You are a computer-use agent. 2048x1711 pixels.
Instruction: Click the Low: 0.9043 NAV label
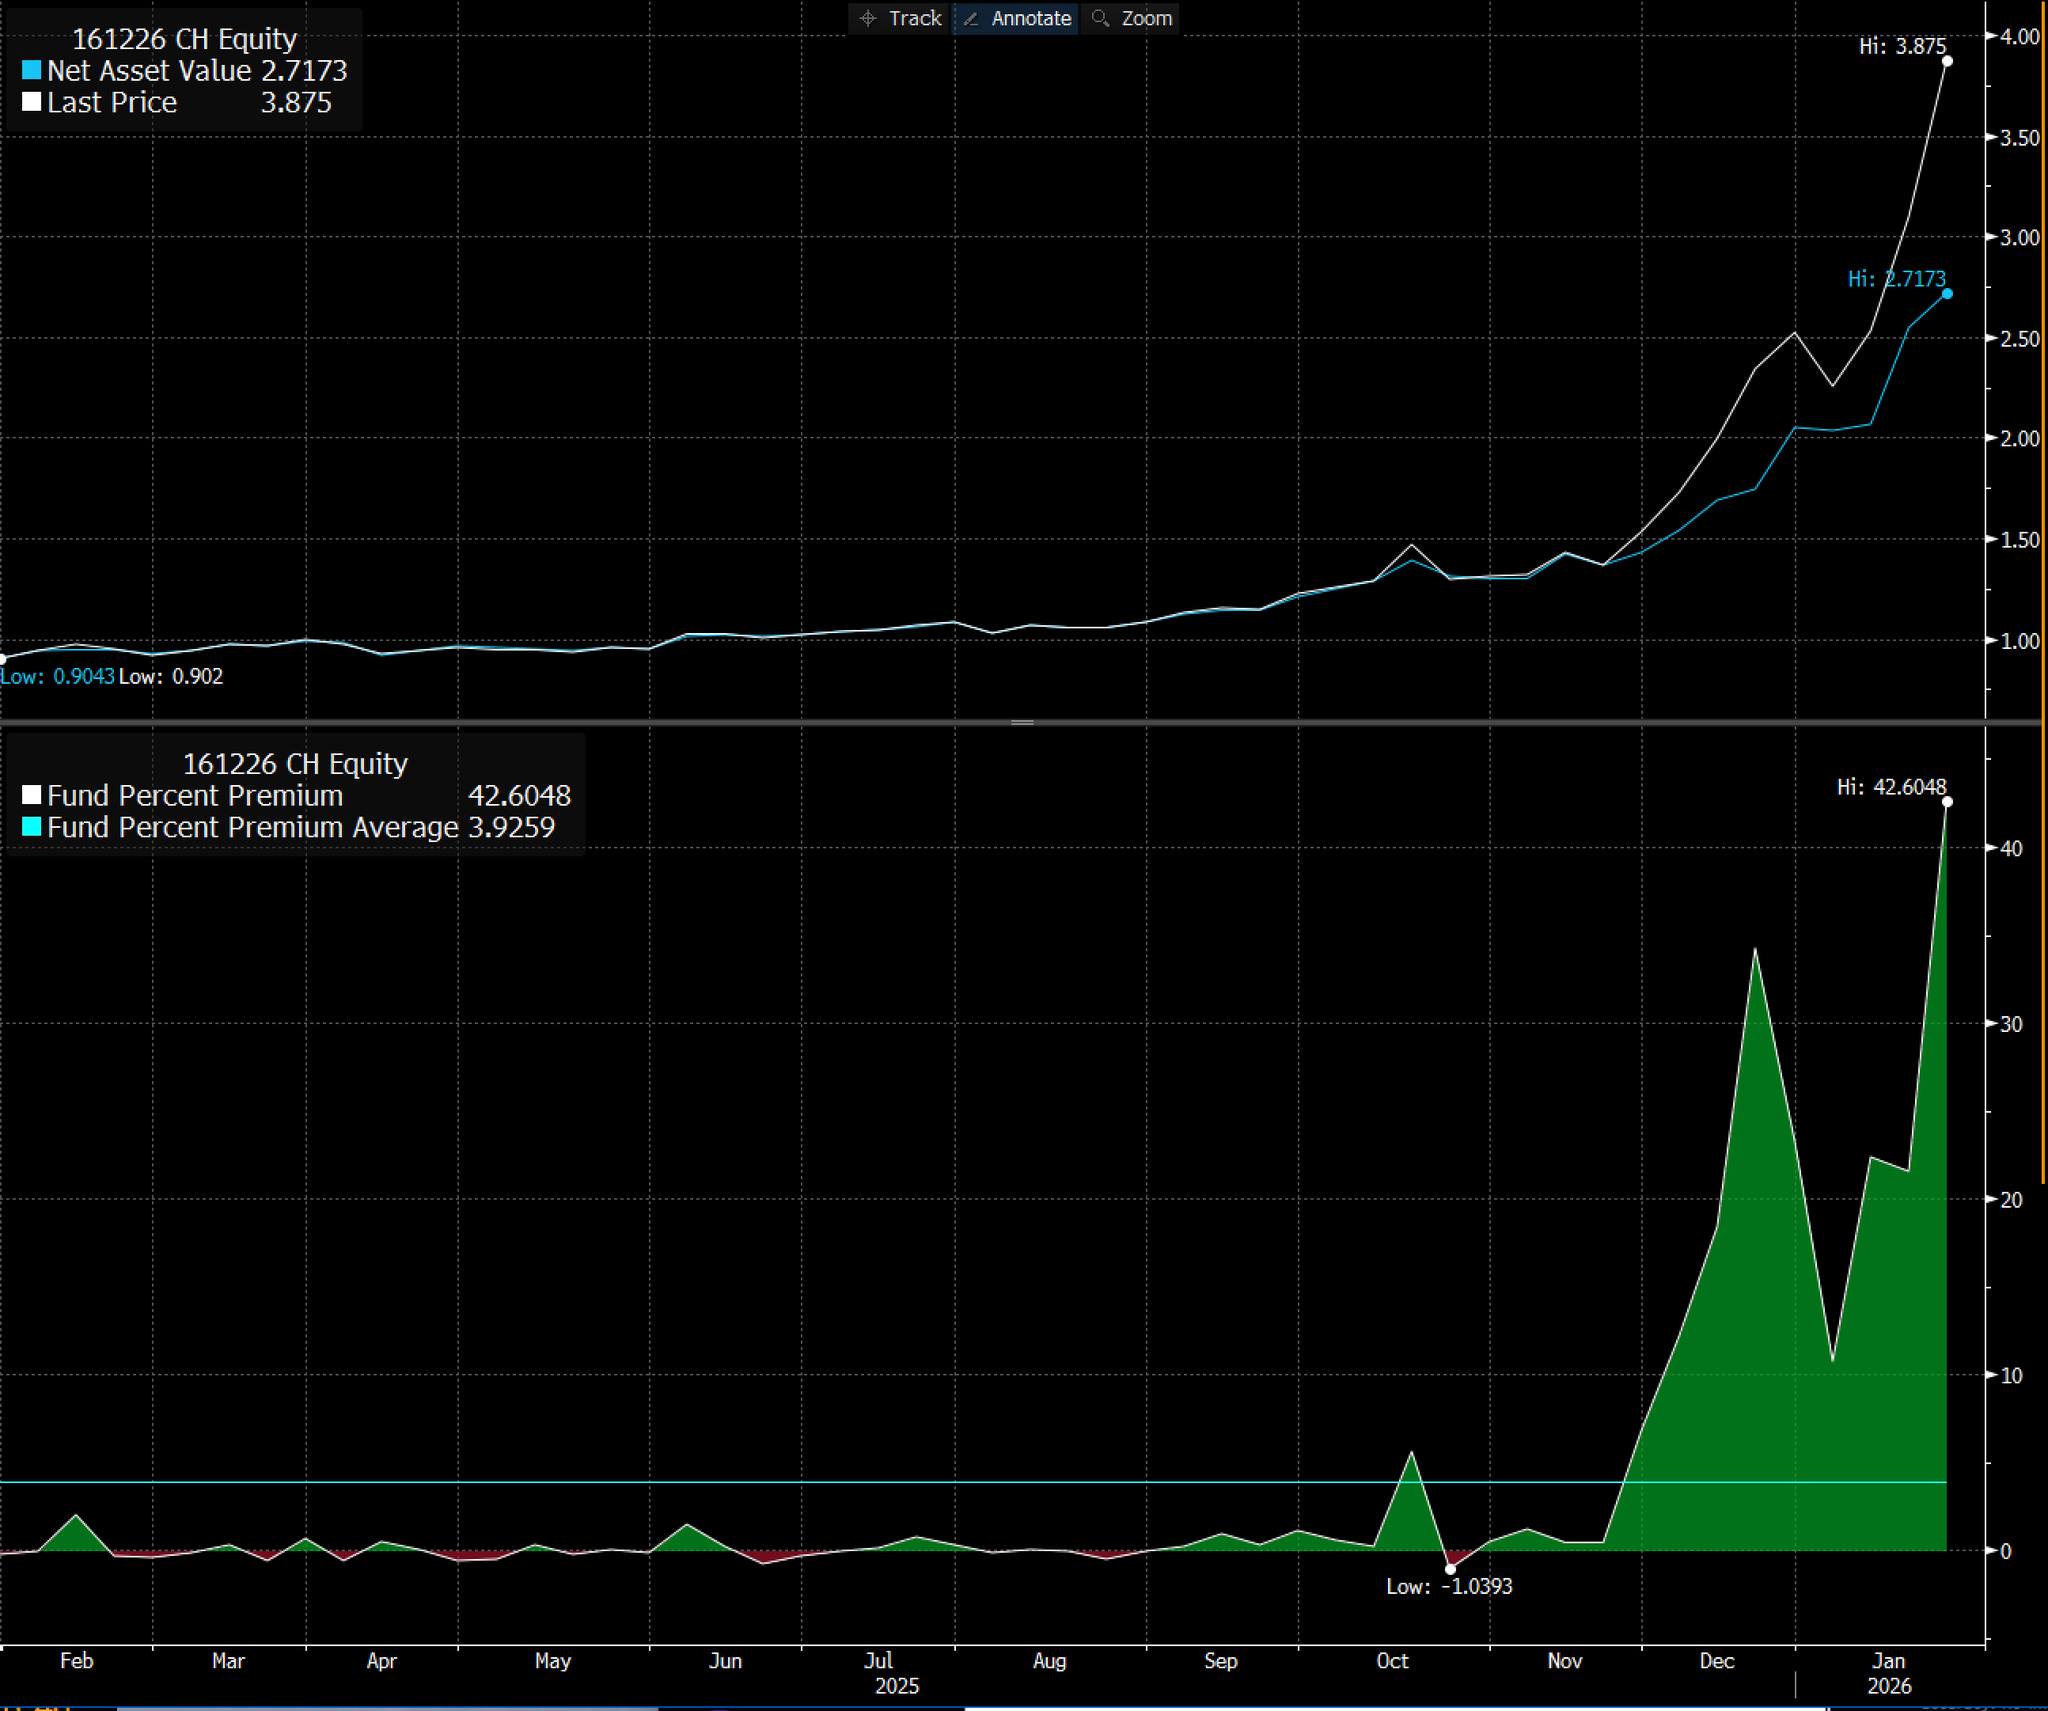[57, 677]
